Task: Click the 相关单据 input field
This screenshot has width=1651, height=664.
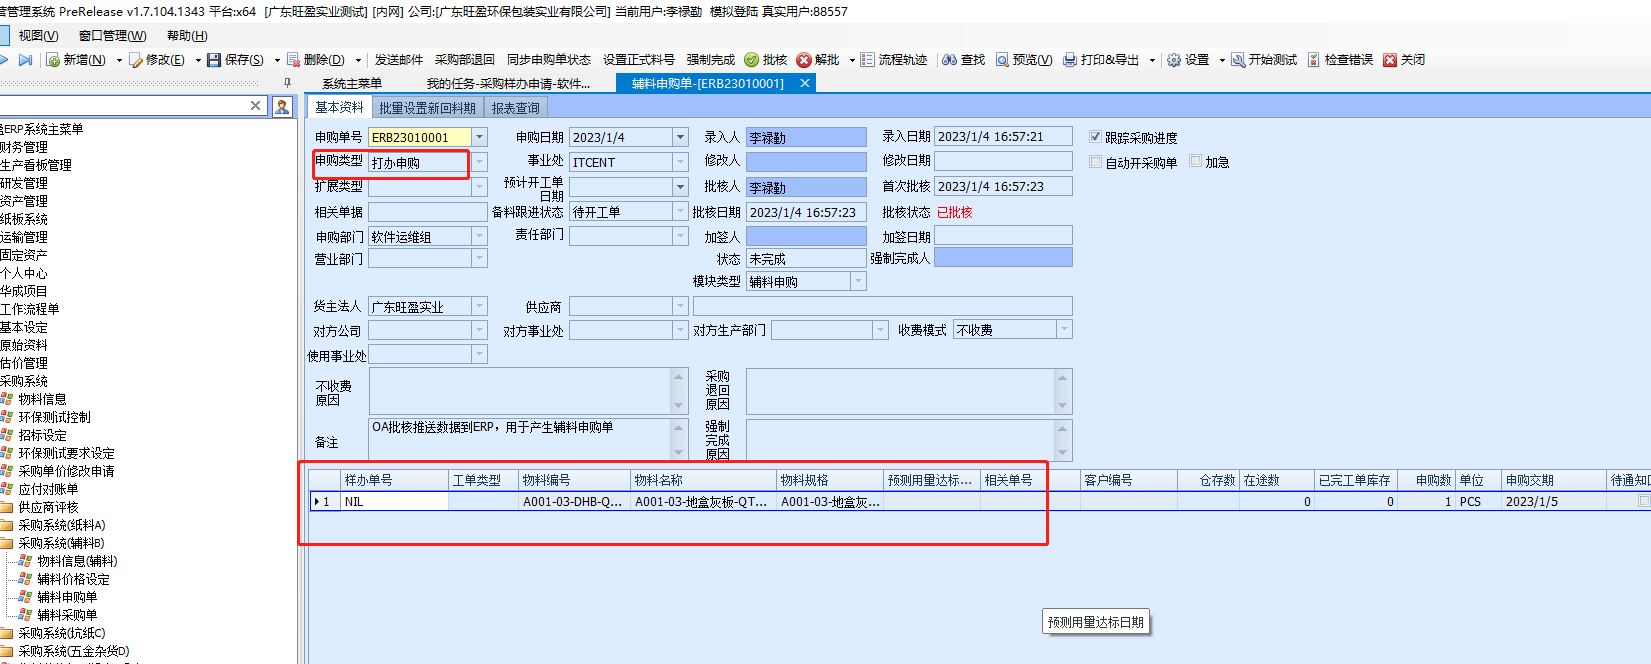Action: point(427,212)
